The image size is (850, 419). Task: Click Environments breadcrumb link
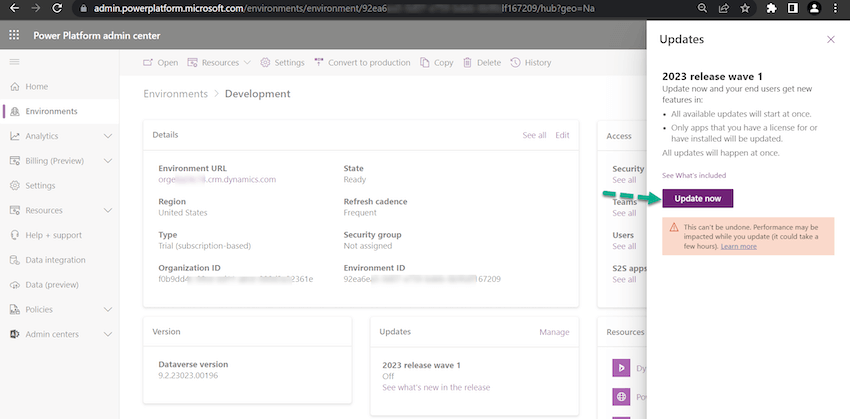(175, 94)
